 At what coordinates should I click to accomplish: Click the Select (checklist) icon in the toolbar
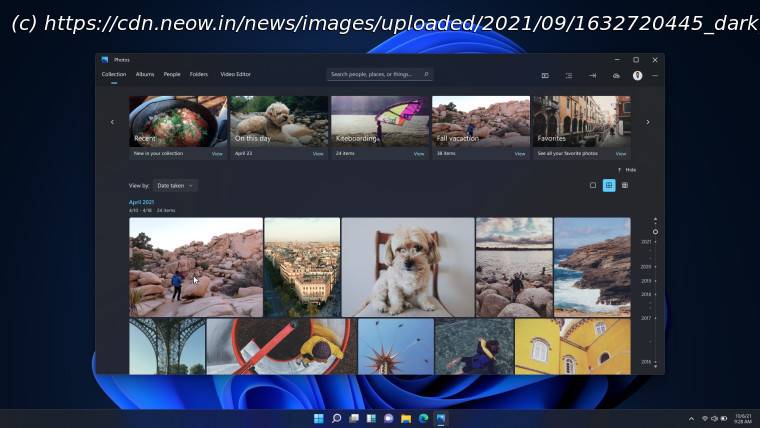[568, 75]
